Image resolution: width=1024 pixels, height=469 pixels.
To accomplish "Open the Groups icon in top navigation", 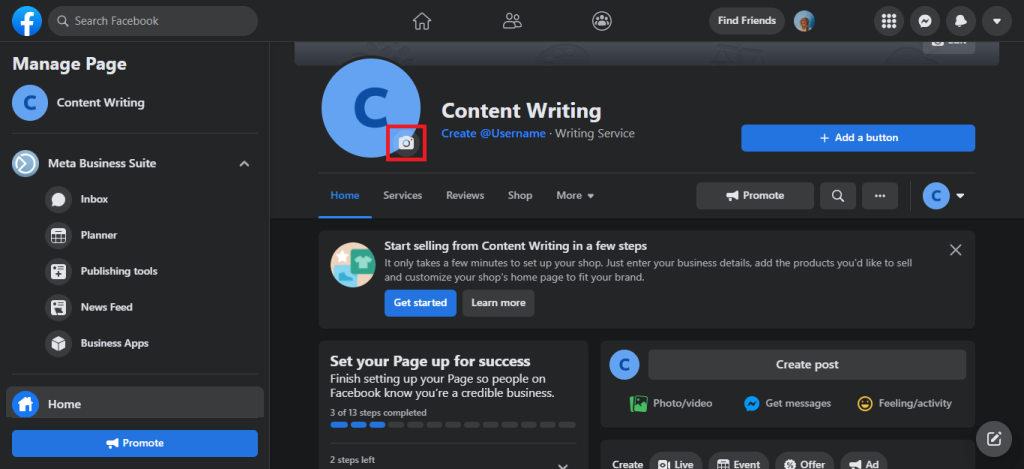I will click(x=601, y=21).
